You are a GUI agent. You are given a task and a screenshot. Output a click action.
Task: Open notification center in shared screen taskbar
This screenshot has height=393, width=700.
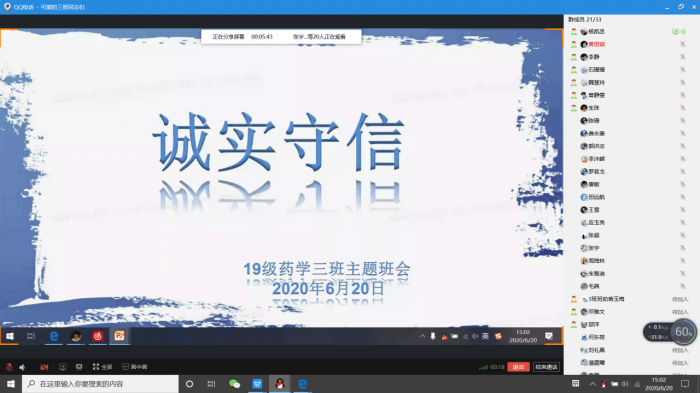[x=549, y=336]
